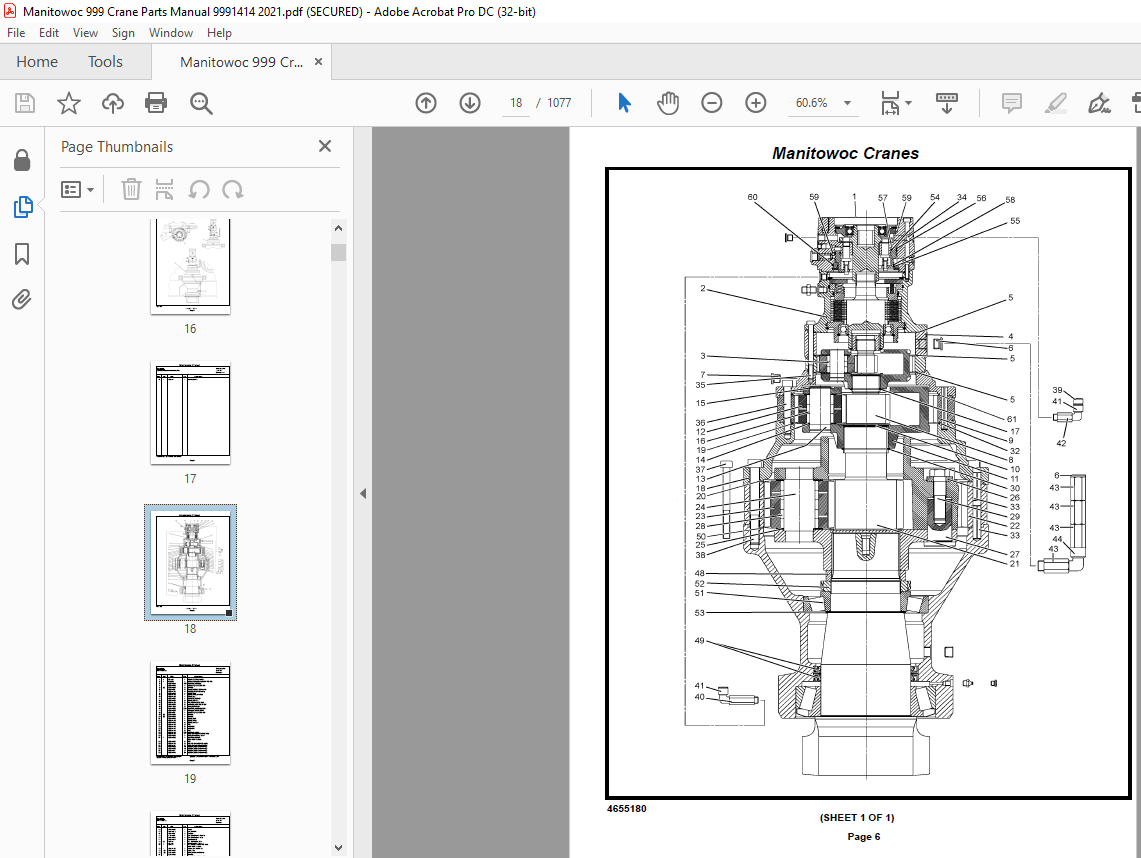1141x858 pixels.
Task: Select page 16 thumbnail
Action: click(191, 266)
